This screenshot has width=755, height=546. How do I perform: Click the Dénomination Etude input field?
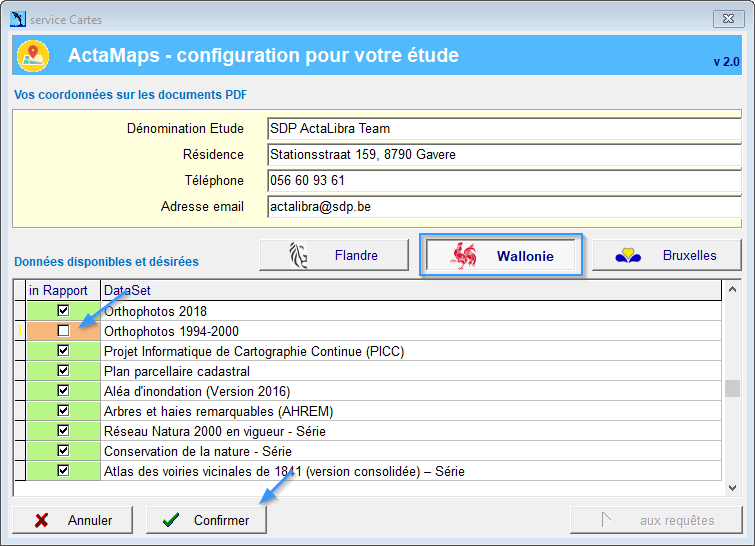[504, 129]
